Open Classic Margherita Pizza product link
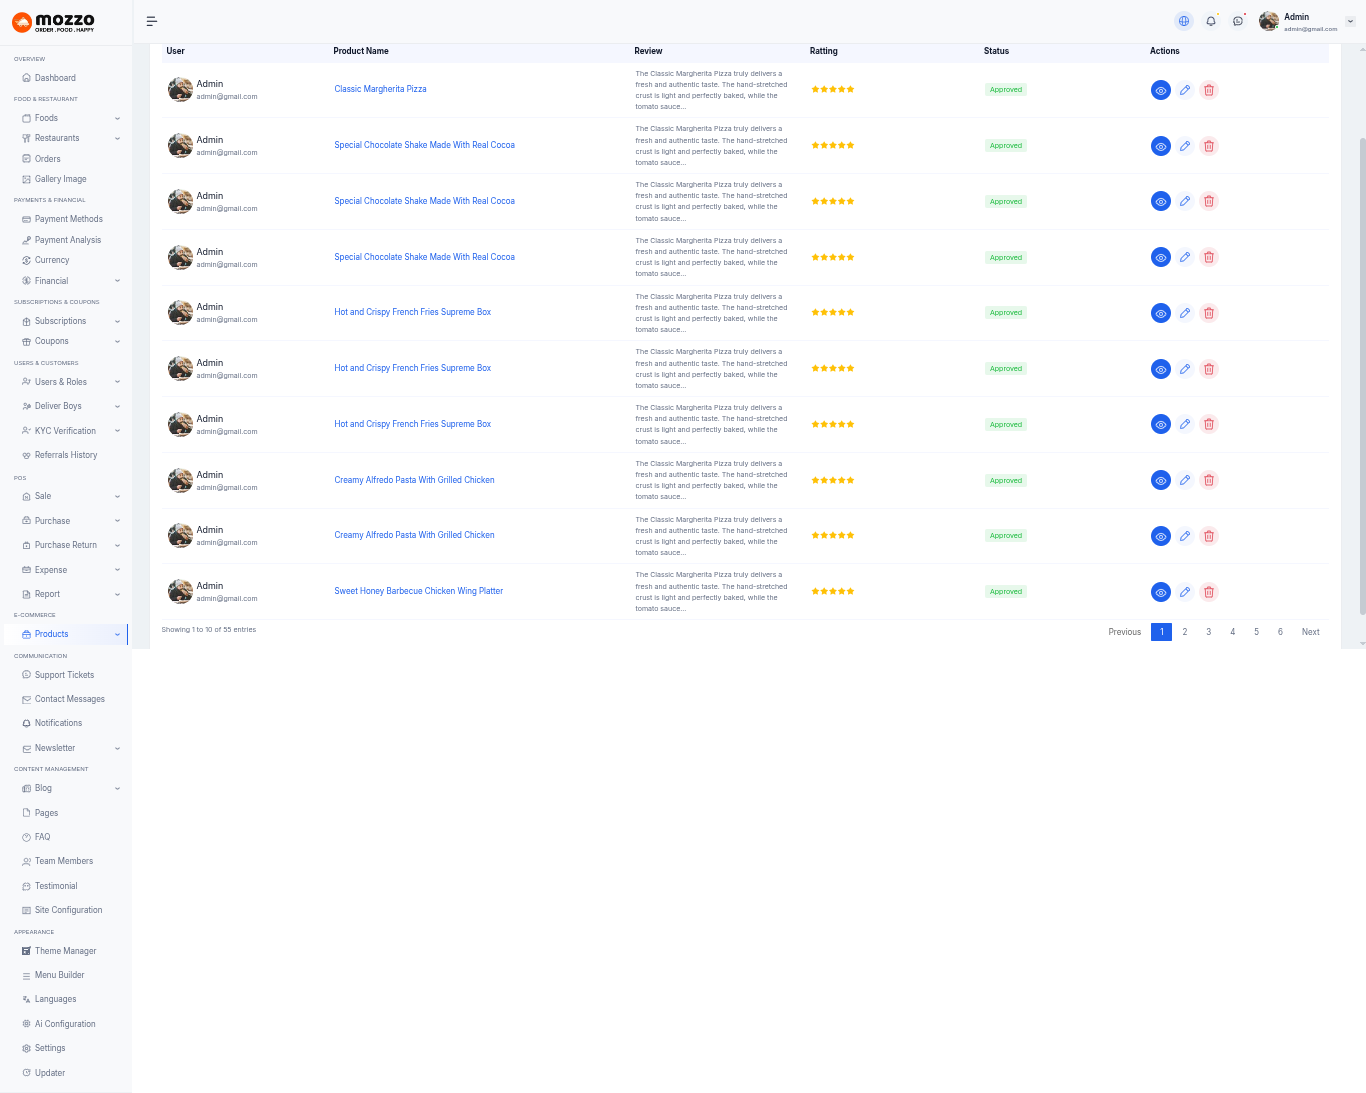The width and height of the screenshot is (1366, 1093). tap(380, 89)
